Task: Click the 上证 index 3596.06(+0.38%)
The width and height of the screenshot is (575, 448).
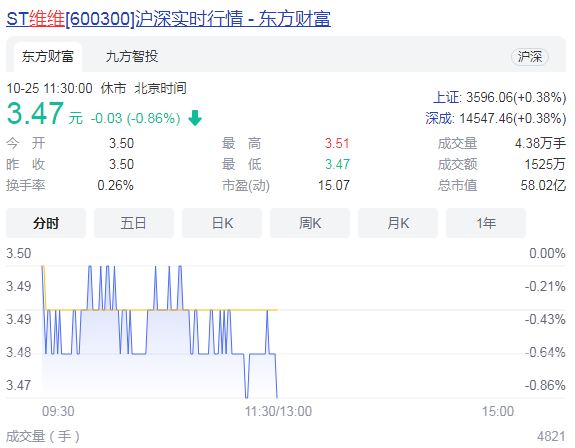Action: pos(499,98)
